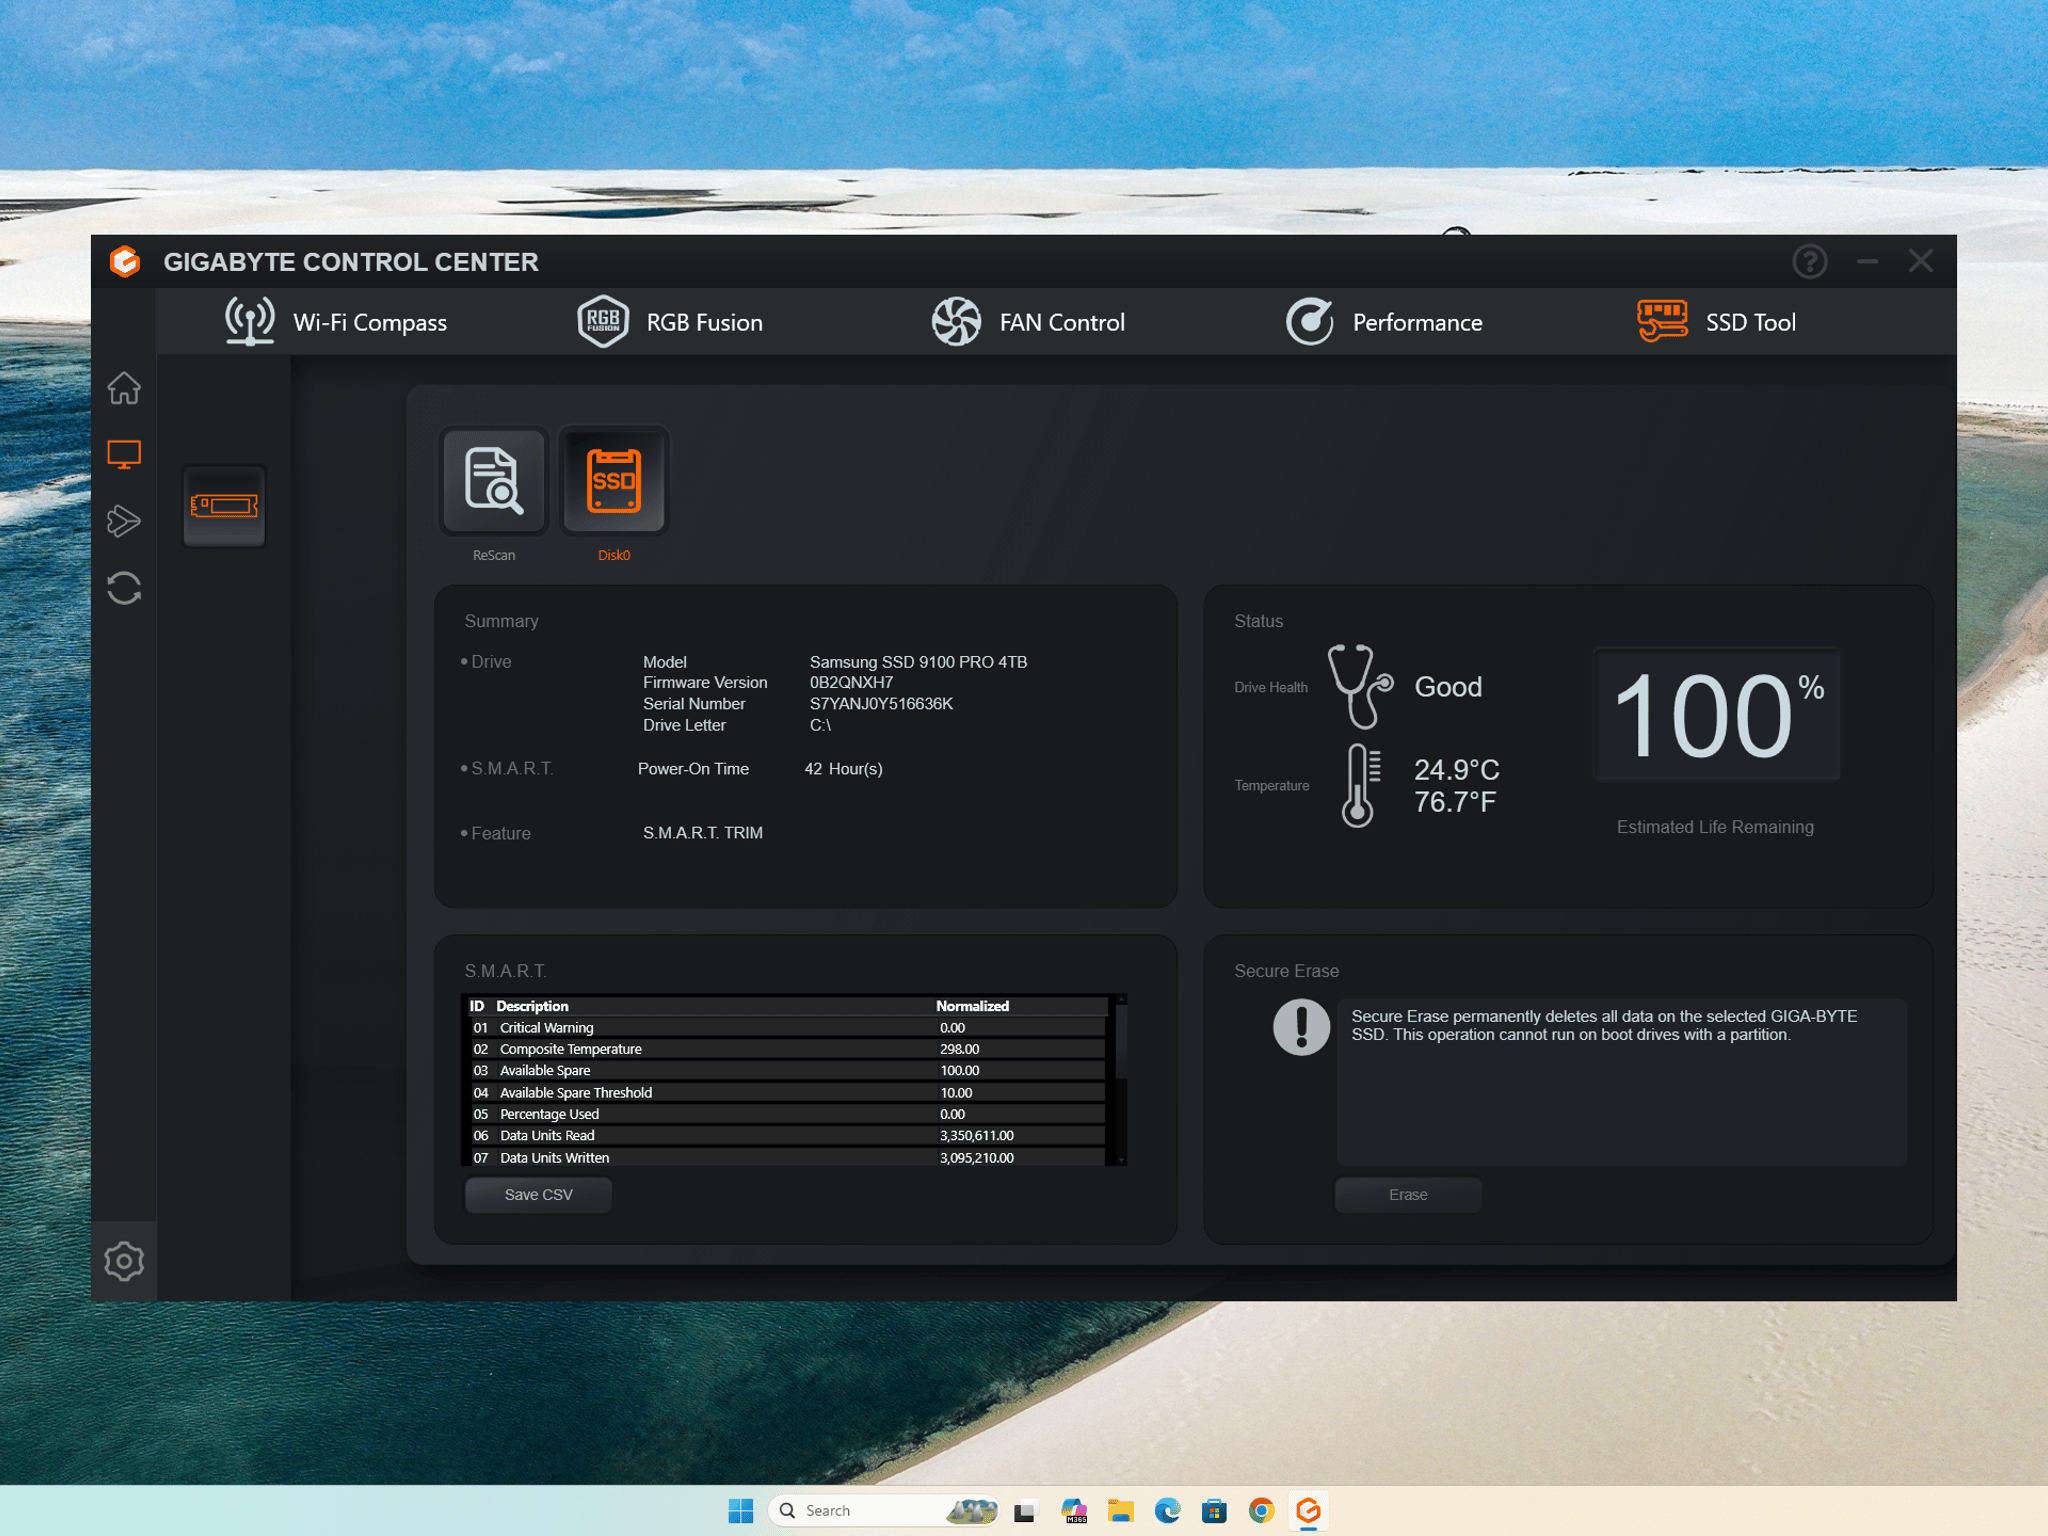Viewport: 2048px width, 1536px height.
Task: Select the Disk0 SSD icon
Action: pos(613,481)
